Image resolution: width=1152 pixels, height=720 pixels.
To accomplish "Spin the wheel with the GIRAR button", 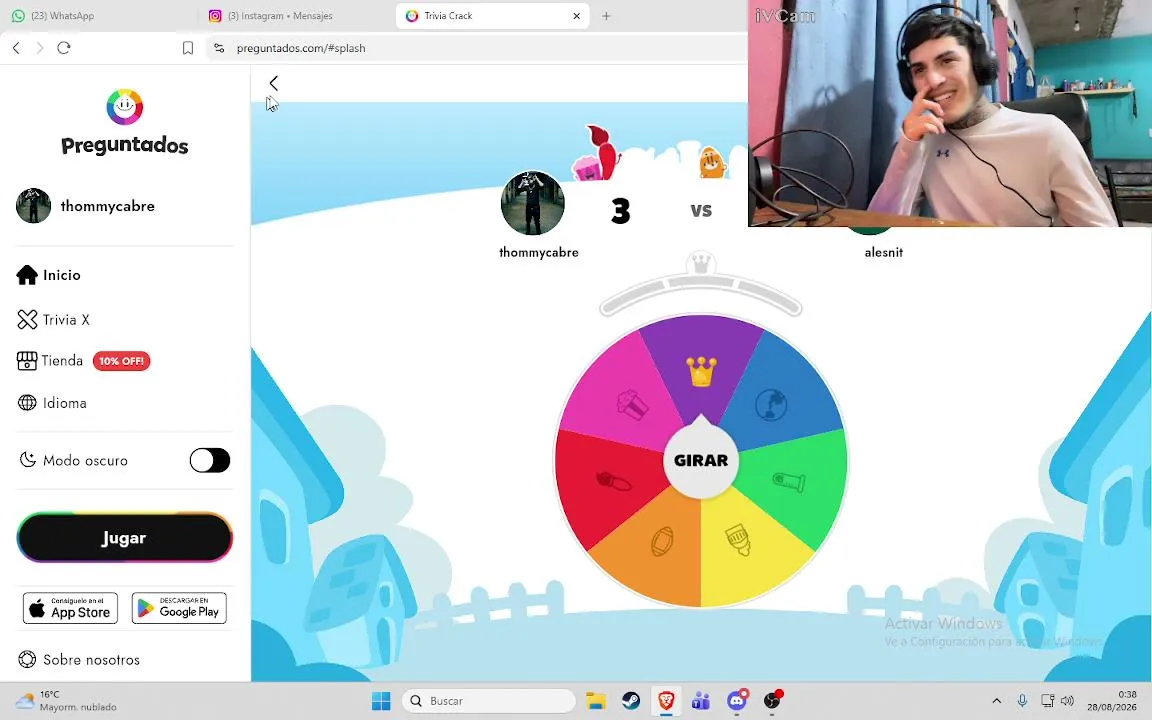I will pos(701,461).
